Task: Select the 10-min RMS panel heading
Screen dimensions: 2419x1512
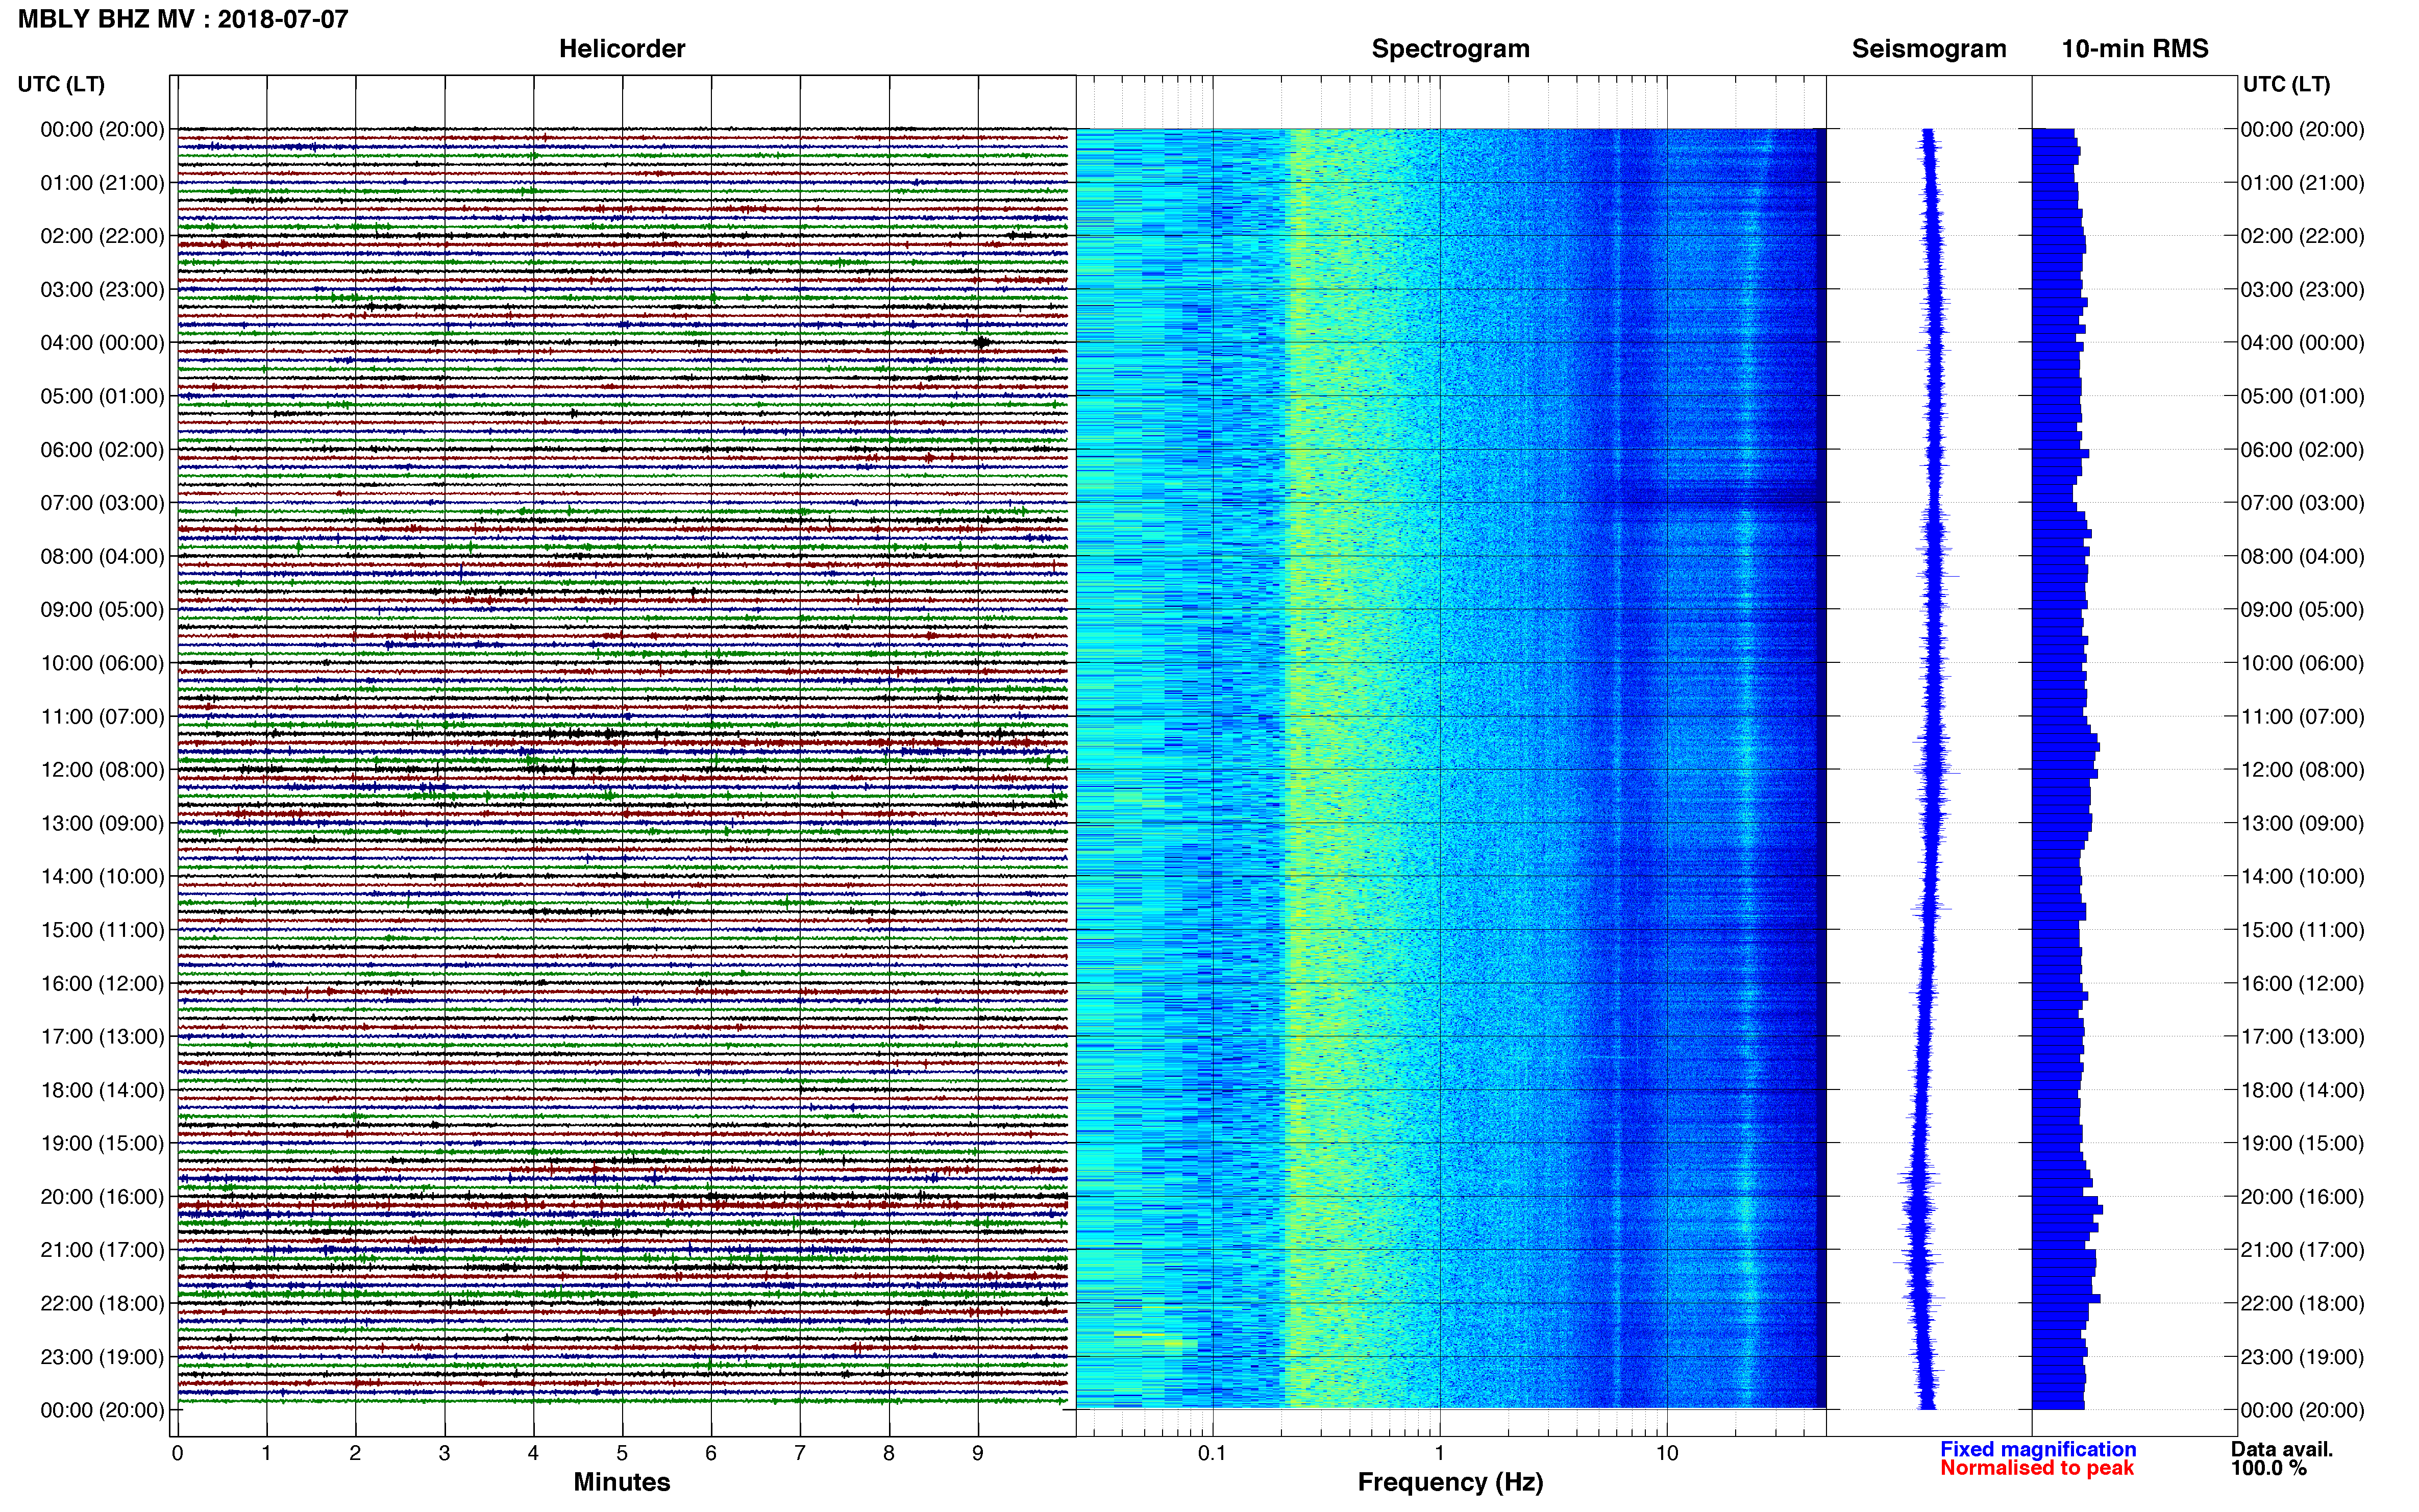Action: tap(2135, 49)
